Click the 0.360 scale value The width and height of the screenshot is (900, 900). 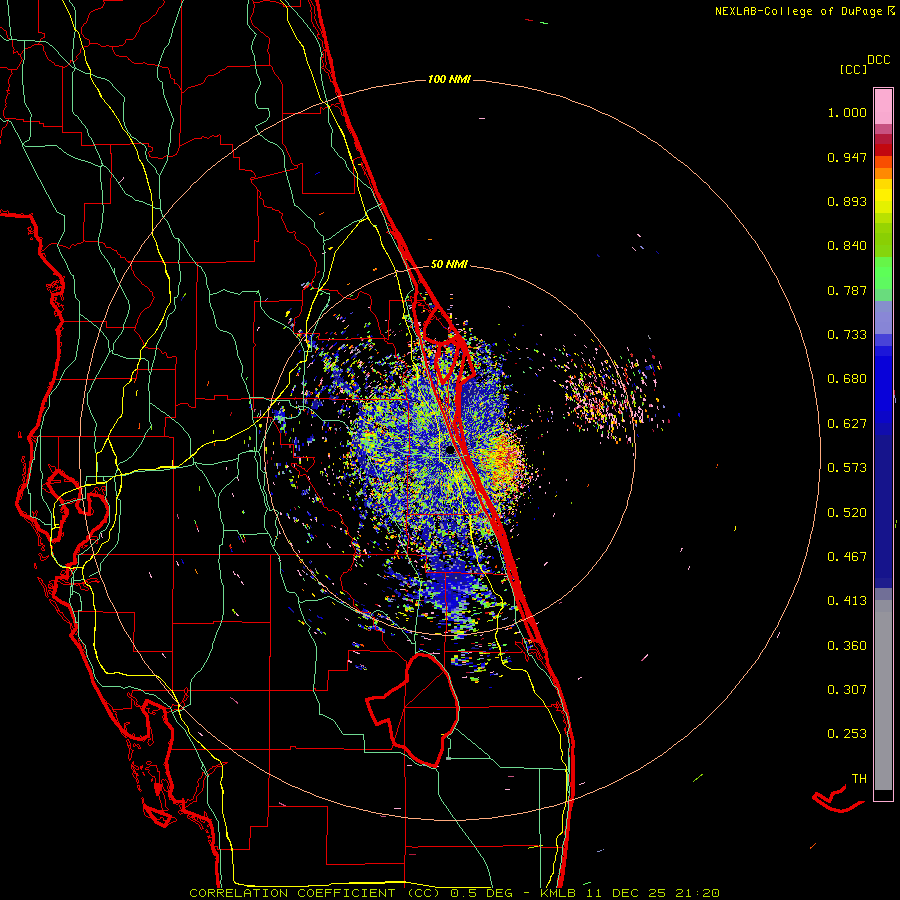(x=847, y=646)
